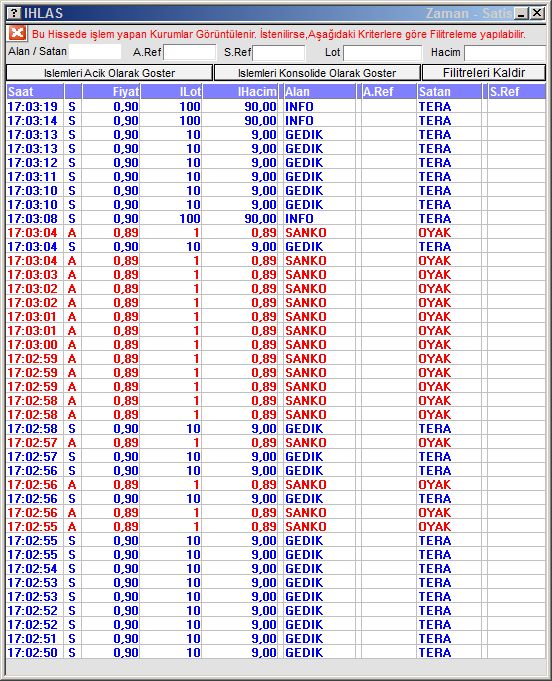Click the IHacim column header
The image size is (552, 681).
(x=240, y=92)
